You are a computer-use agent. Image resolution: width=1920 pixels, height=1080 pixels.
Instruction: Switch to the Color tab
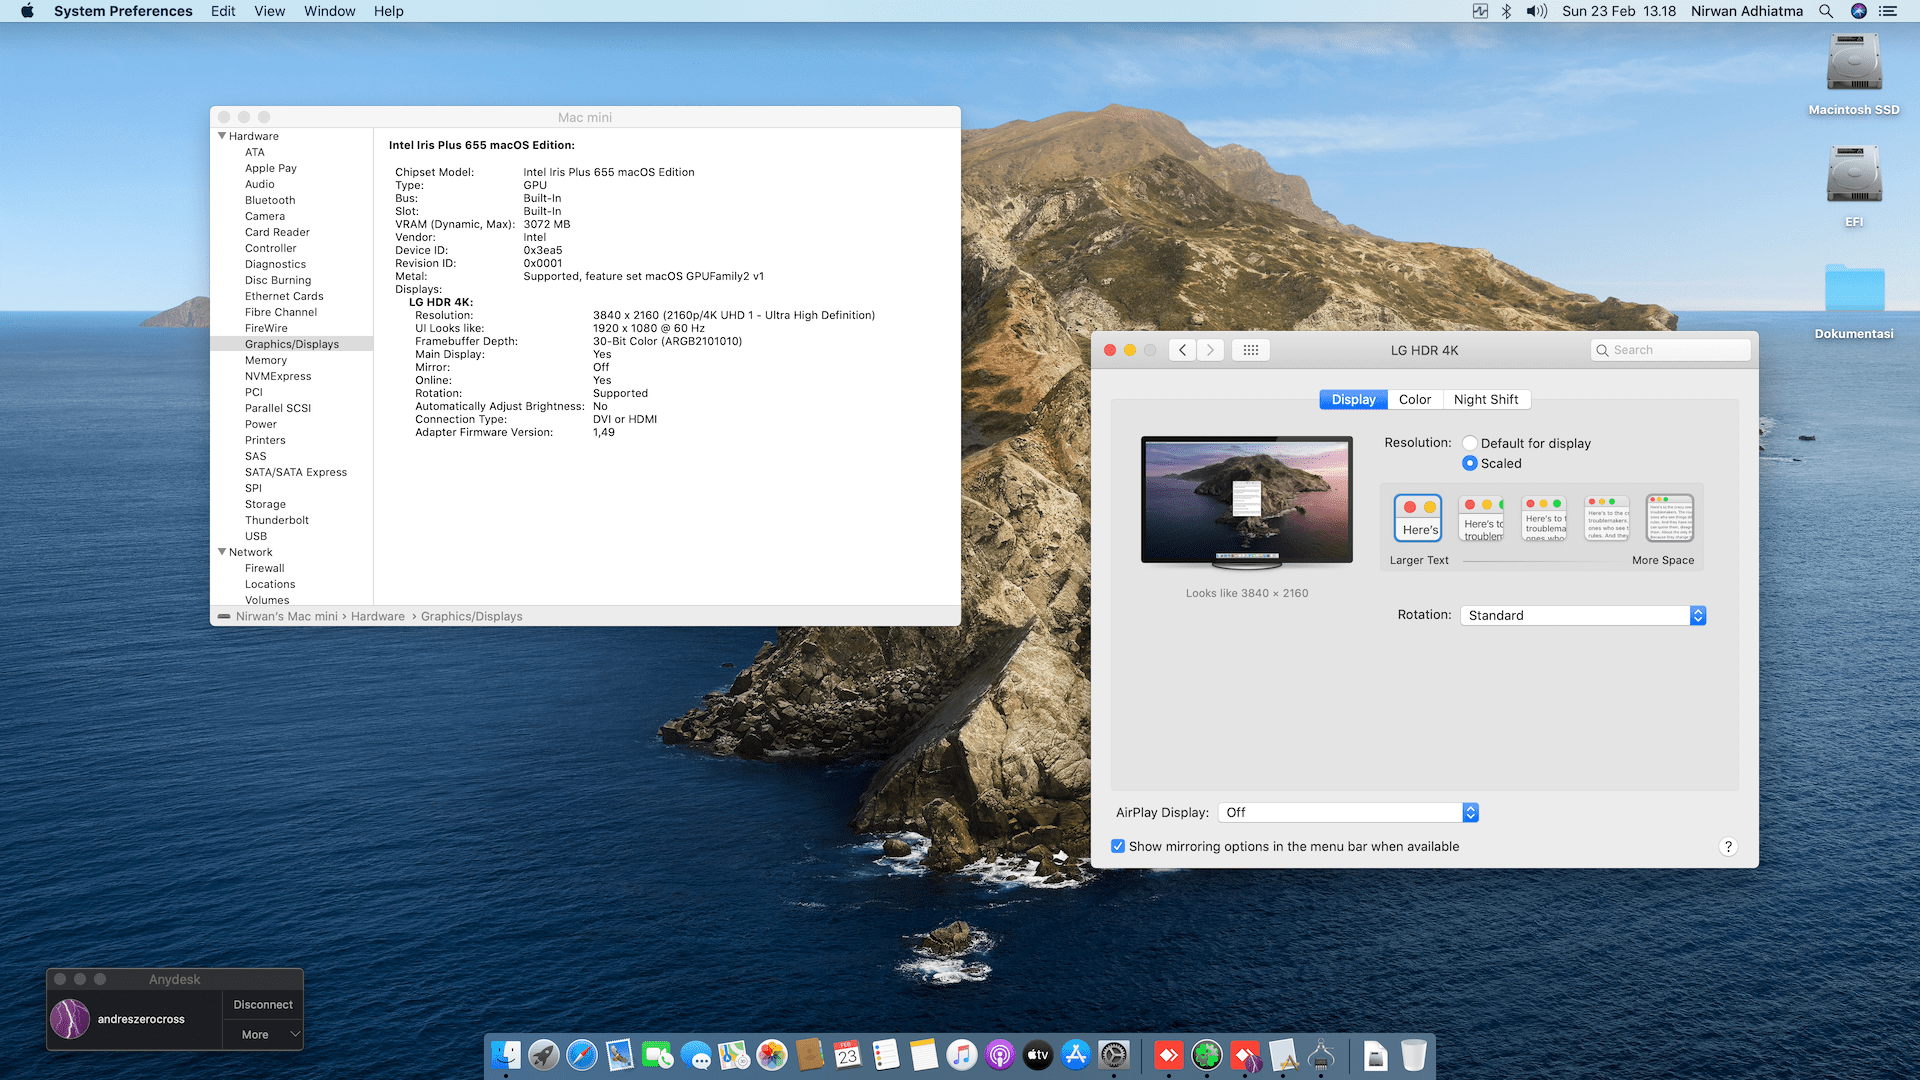click(x=1415, y=399)
